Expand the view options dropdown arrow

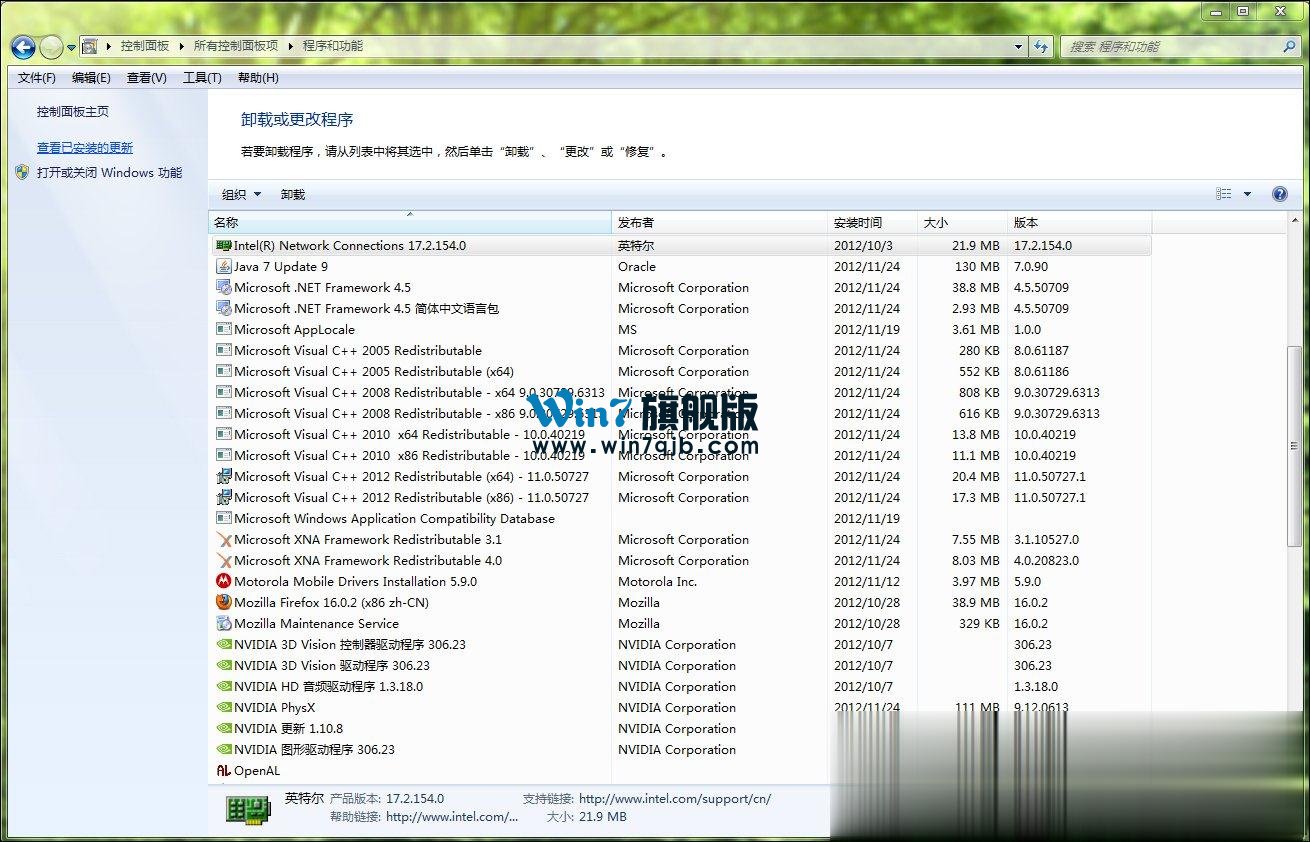click(1247, 194)
